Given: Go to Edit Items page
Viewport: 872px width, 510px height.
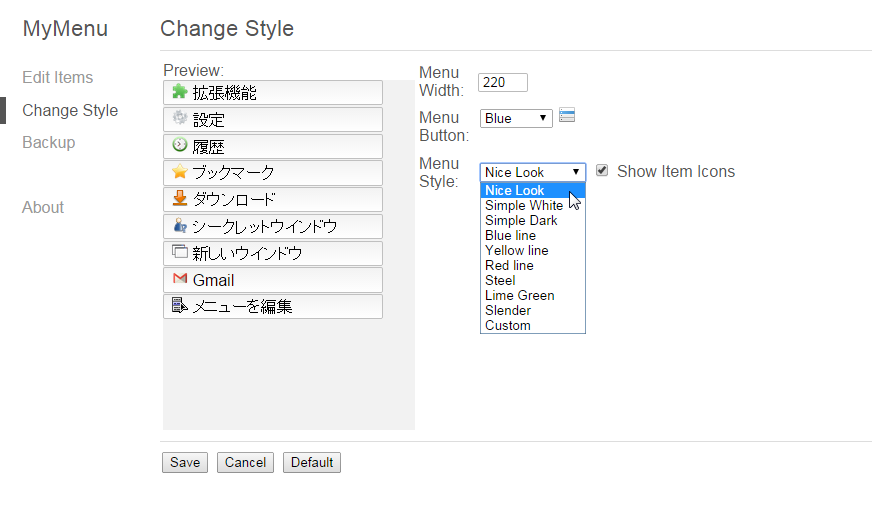Looking at the screenshot, I should 58,77.
